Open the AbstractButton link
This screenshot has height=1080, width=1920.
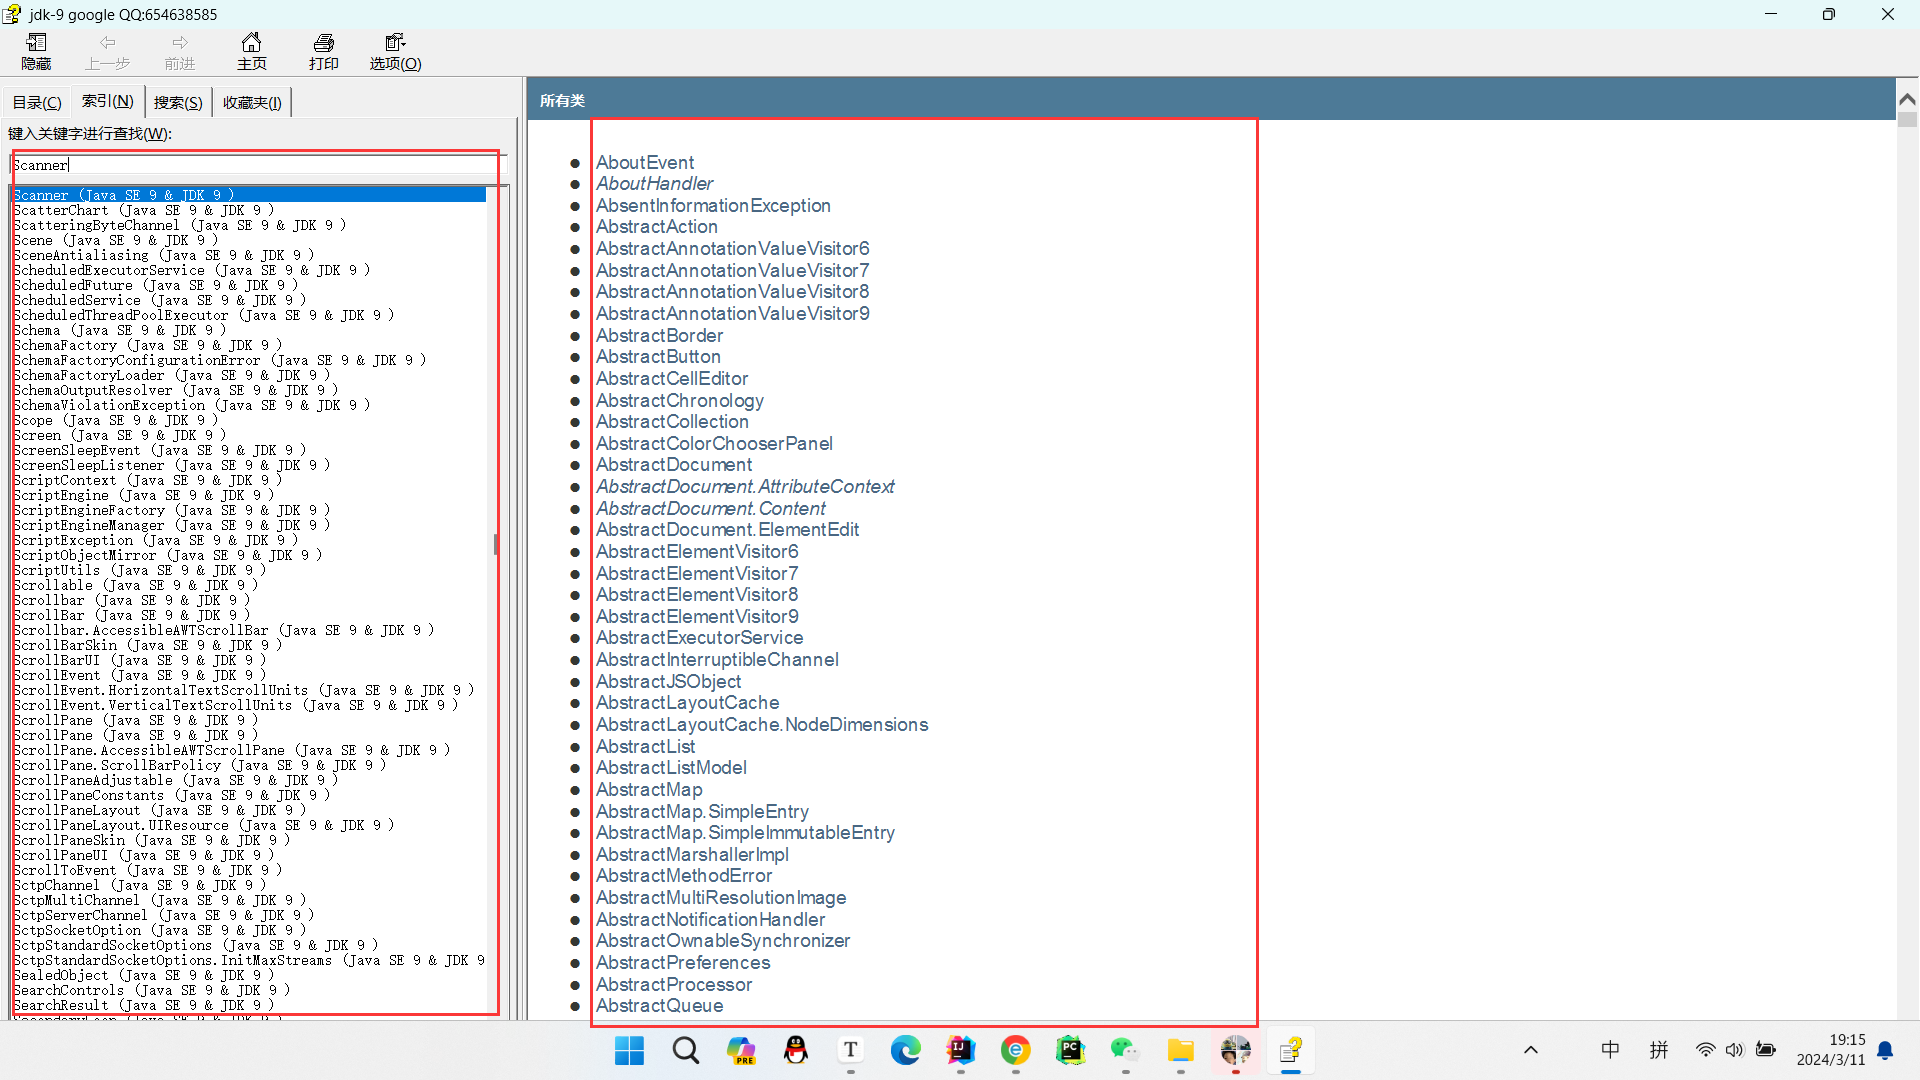(658, 356)
